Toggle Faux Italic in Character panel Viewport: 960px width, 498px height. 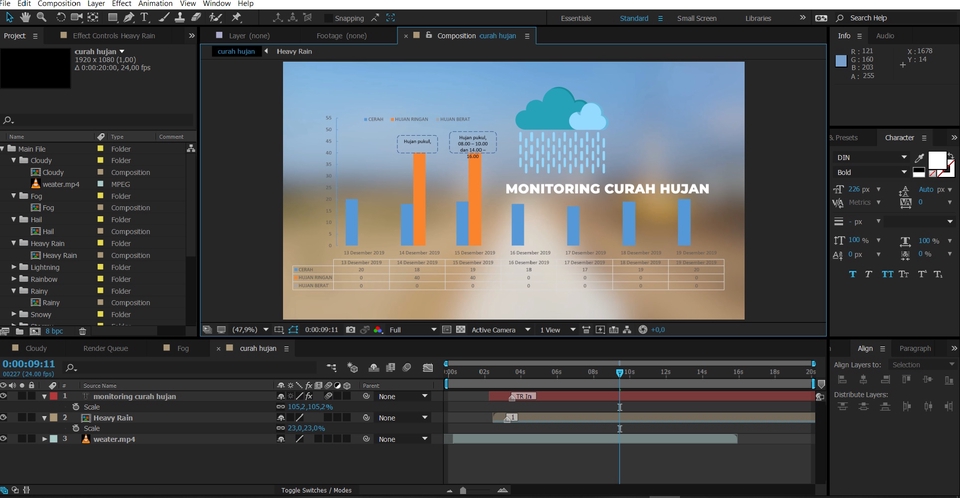(869, 274)
